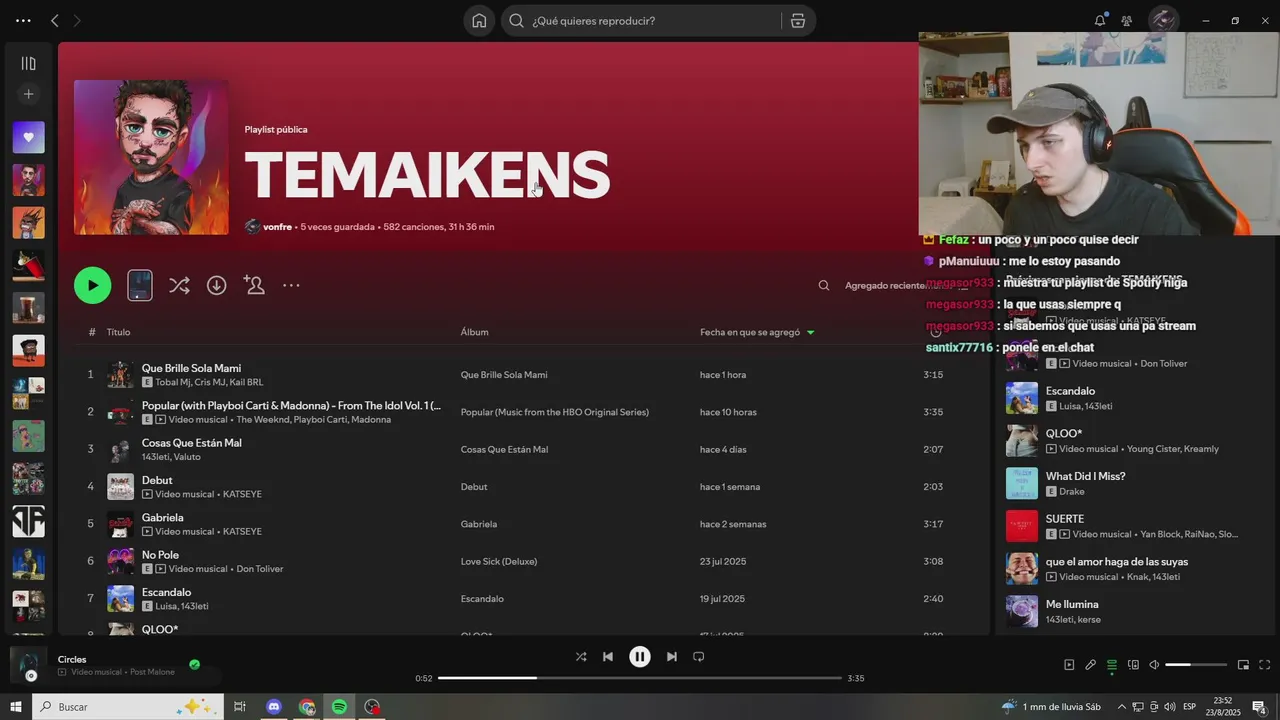The image size is (1280, 720).
Task: Toggle the Now Playing view icon
Action: [x=1069, y=665]
